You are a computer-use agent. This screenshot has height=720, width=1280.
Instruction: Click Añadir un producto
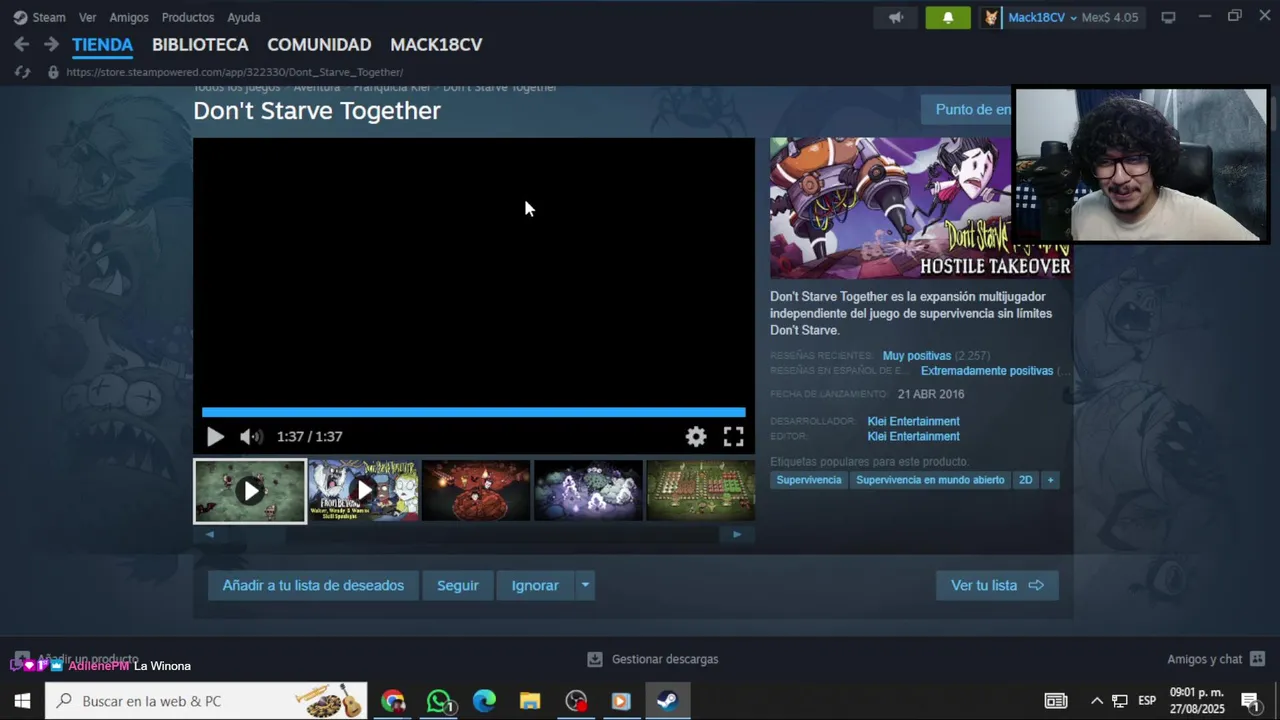(76, 658)
